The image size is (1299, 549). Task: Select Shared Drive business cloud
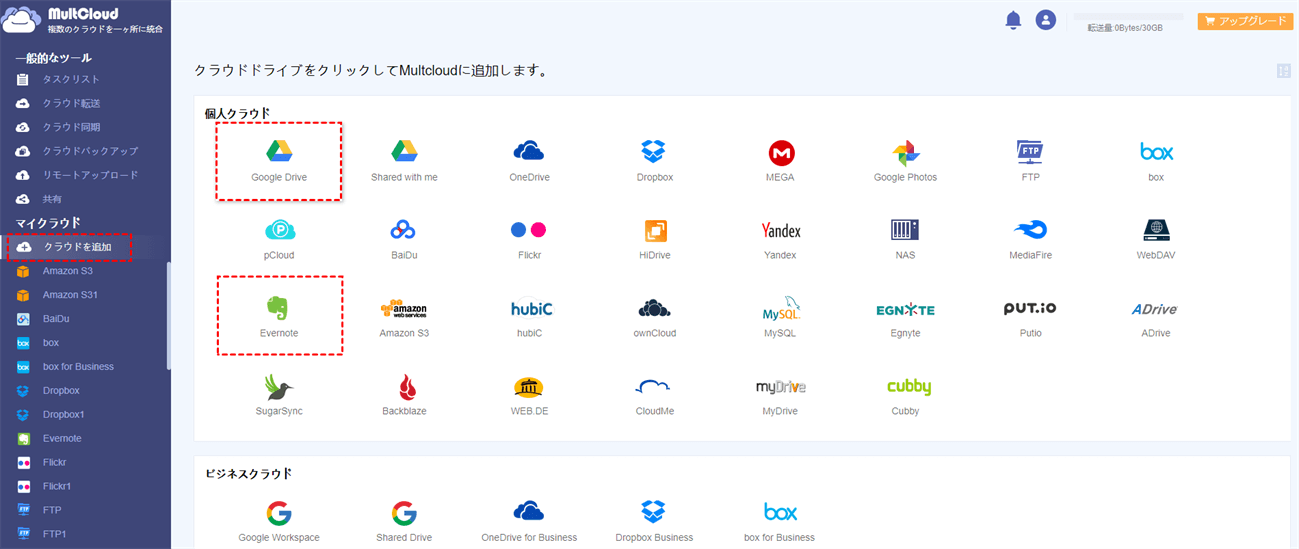pos(404,520)
